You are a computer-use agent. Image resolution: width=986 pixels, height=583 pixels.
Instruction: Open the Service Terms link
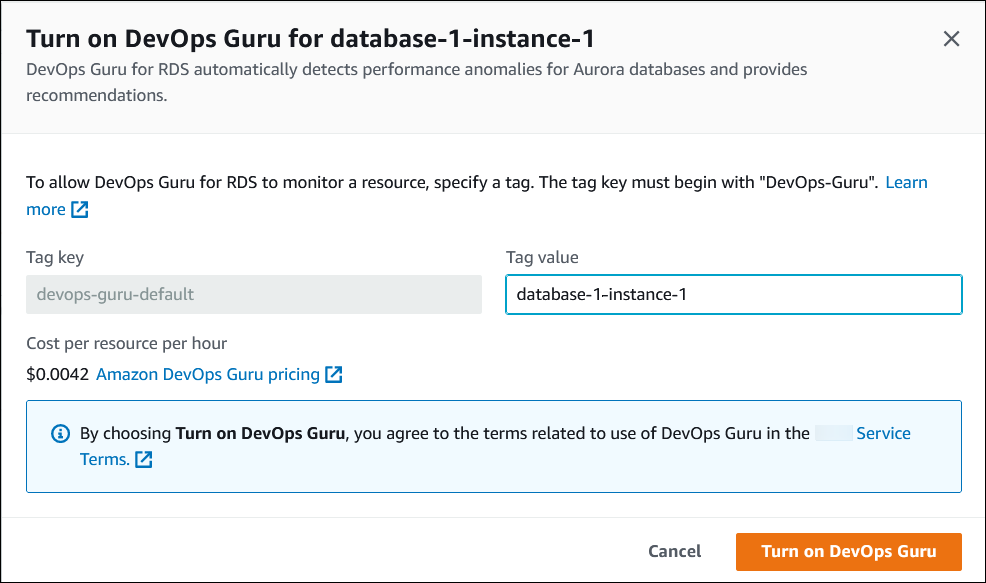pyautogui.click(x=883, y=434)
